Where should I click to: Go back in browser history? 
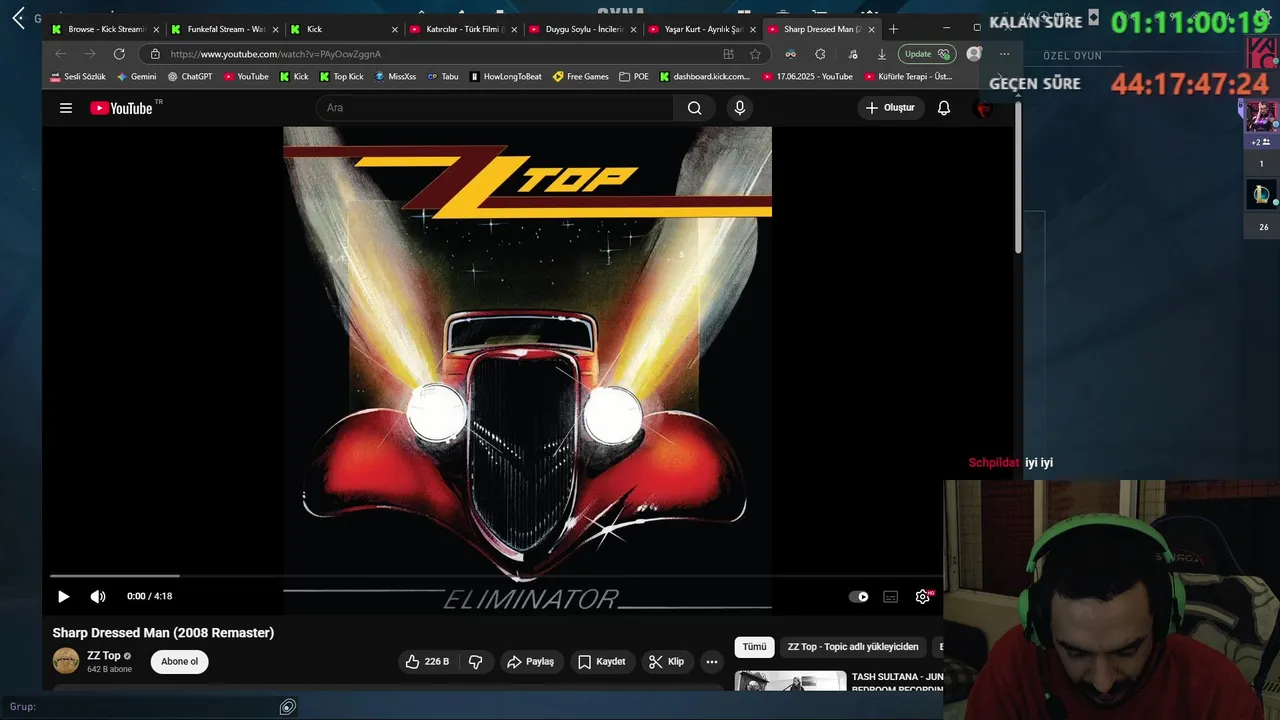pyautogui.click(x=61, y=54)
